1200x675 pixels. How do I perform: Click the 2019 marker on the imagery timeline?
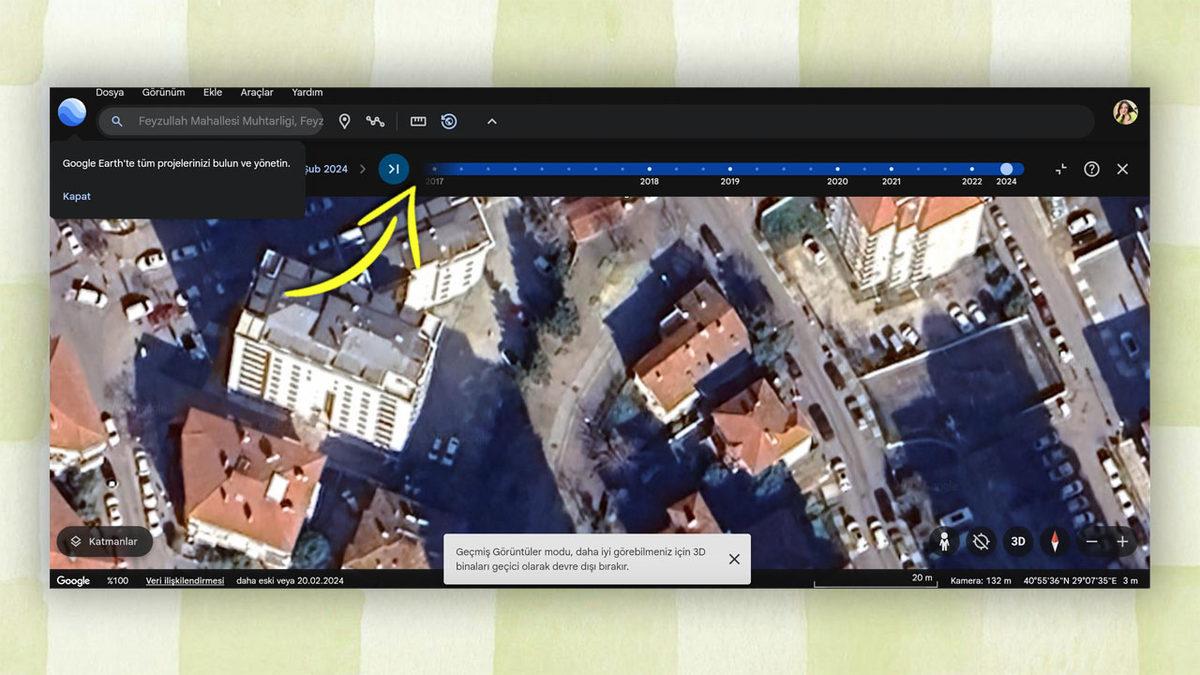point(729,169)
